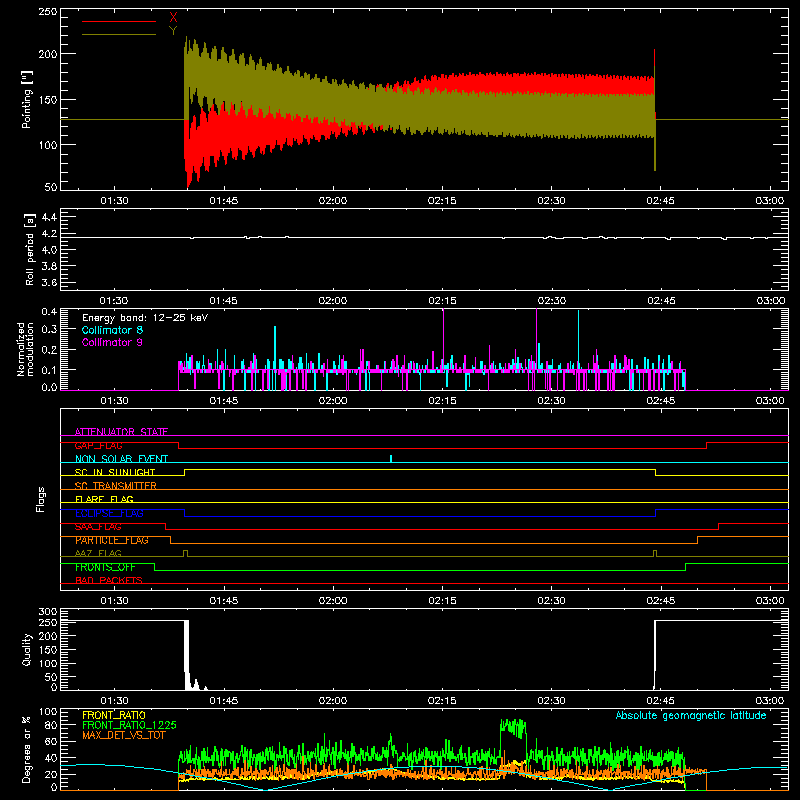Click 'Absolute geomagnetic latitude' legend text
800x800 pixels.
(691, 715)
